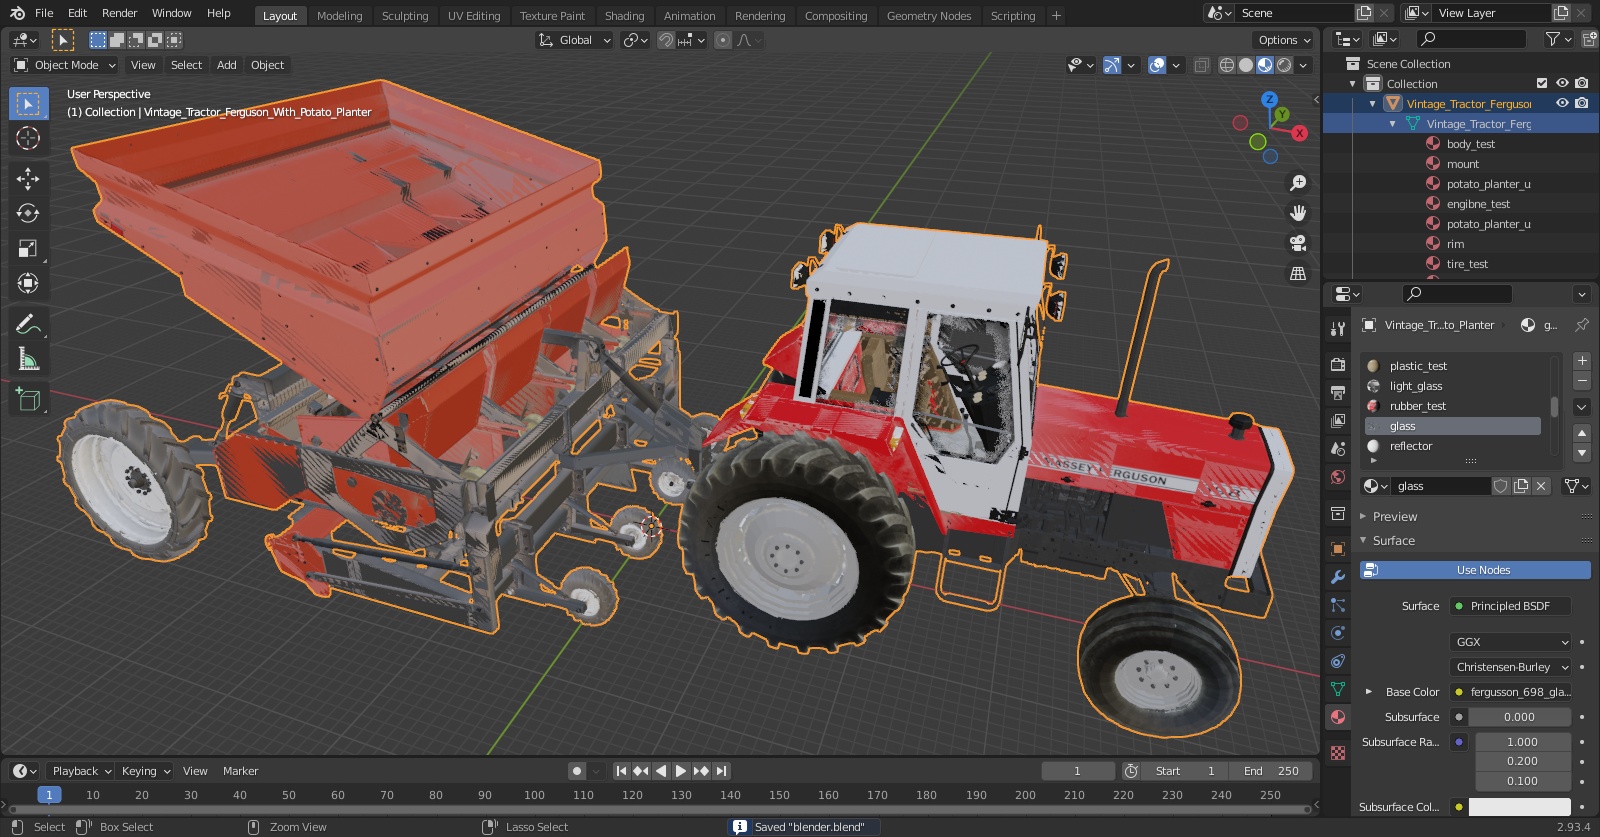This screenshot has height=837, width=1600.
Task: Click the Principled BSDF surface button
Action: pyautogui.click(x=1510, y=606)
